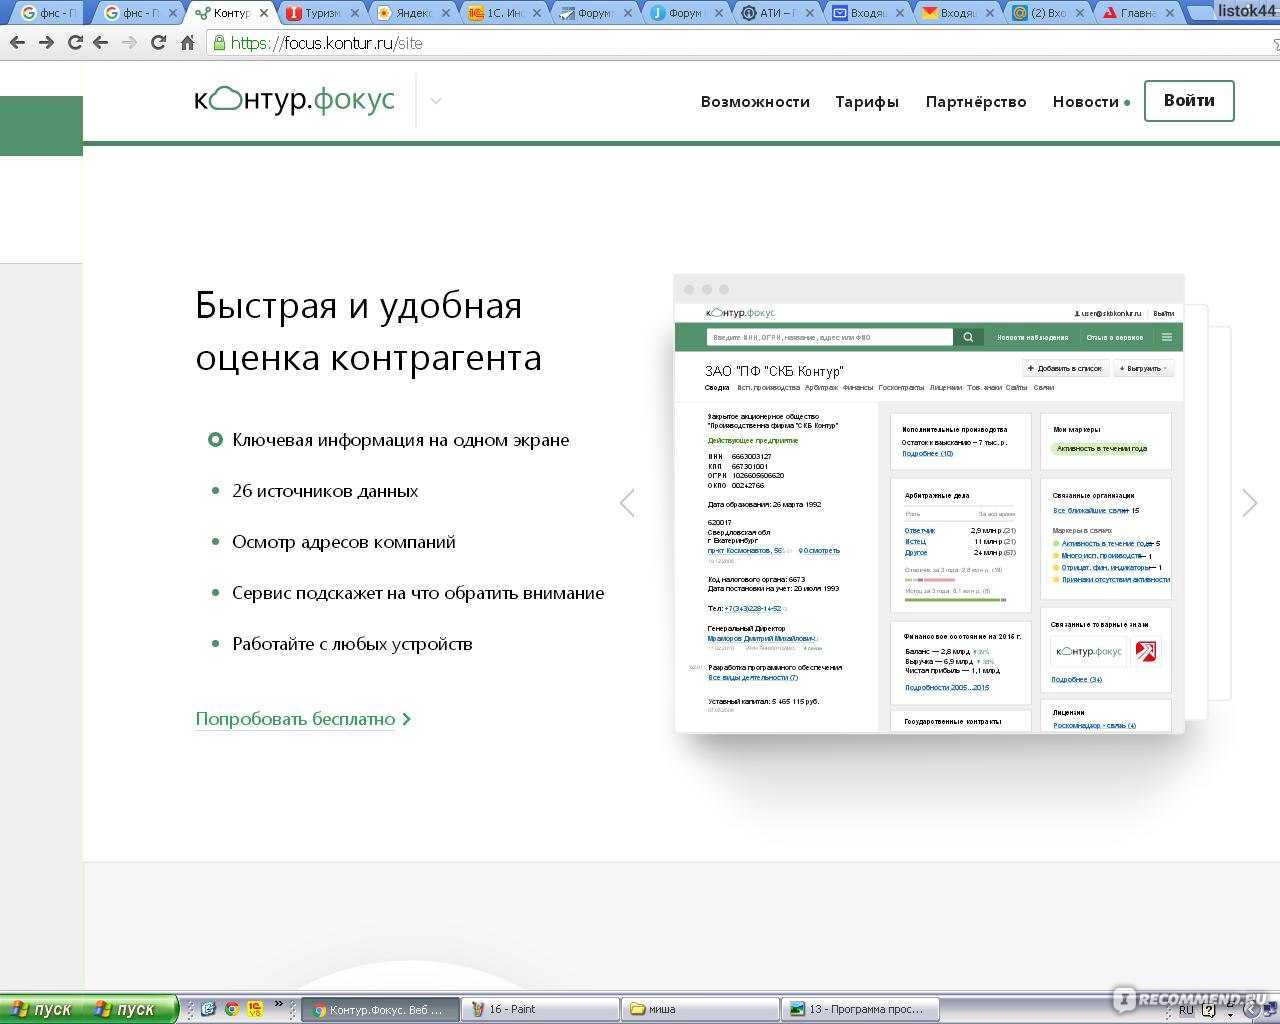Click the product screenshot preview image
This screenshot has width=1280, height=1024.
pos(929,503)
